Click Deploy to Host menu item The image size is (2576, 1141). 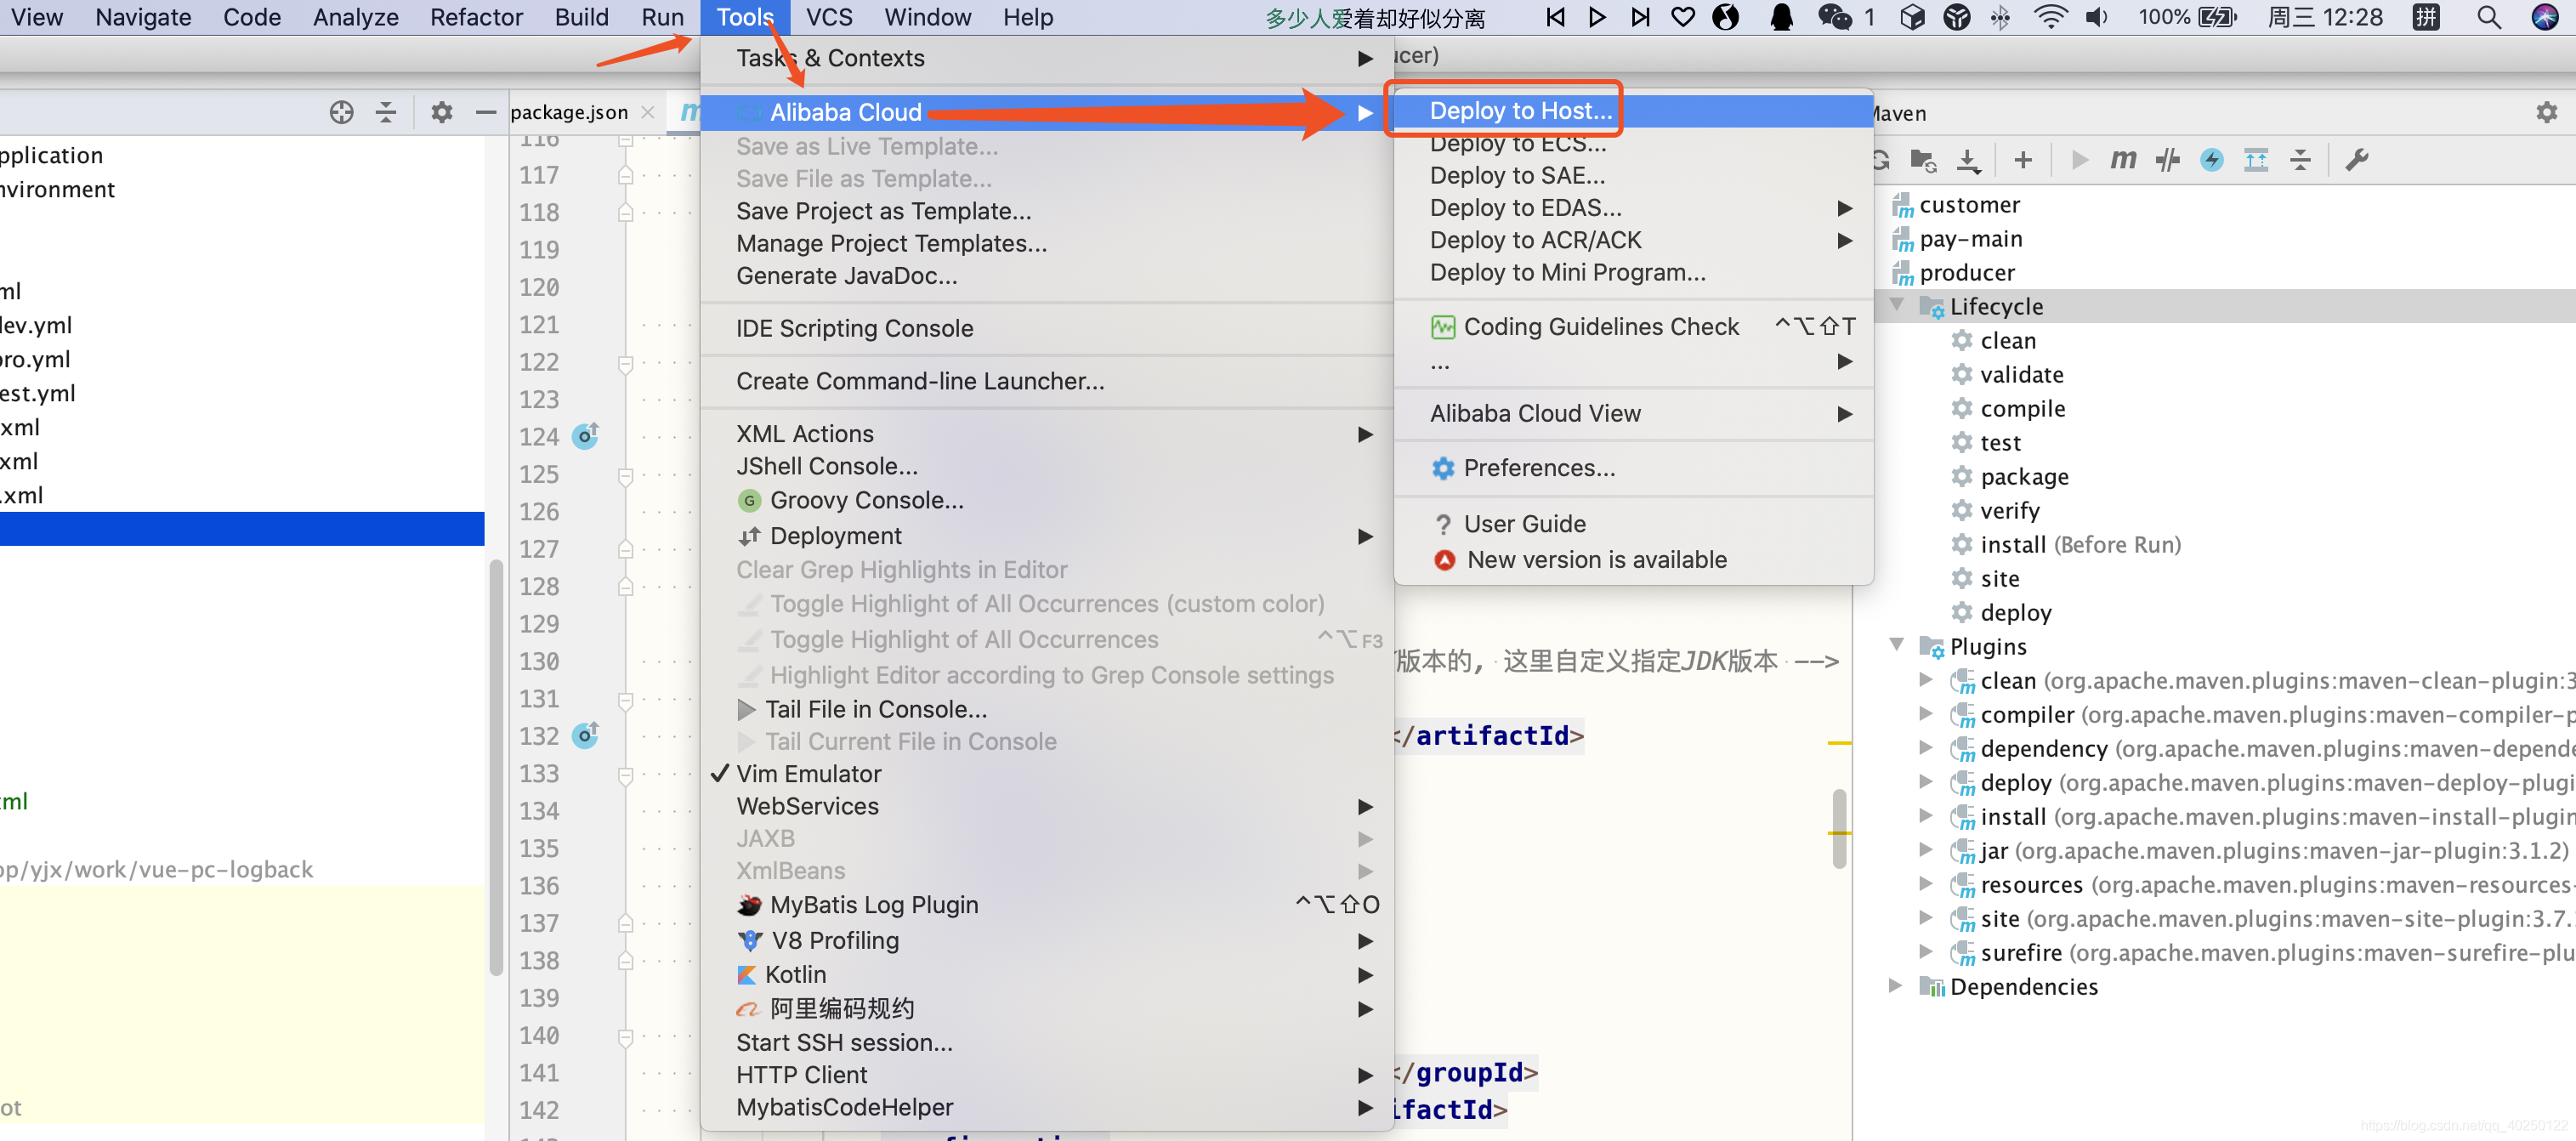tap(1633, 111)
